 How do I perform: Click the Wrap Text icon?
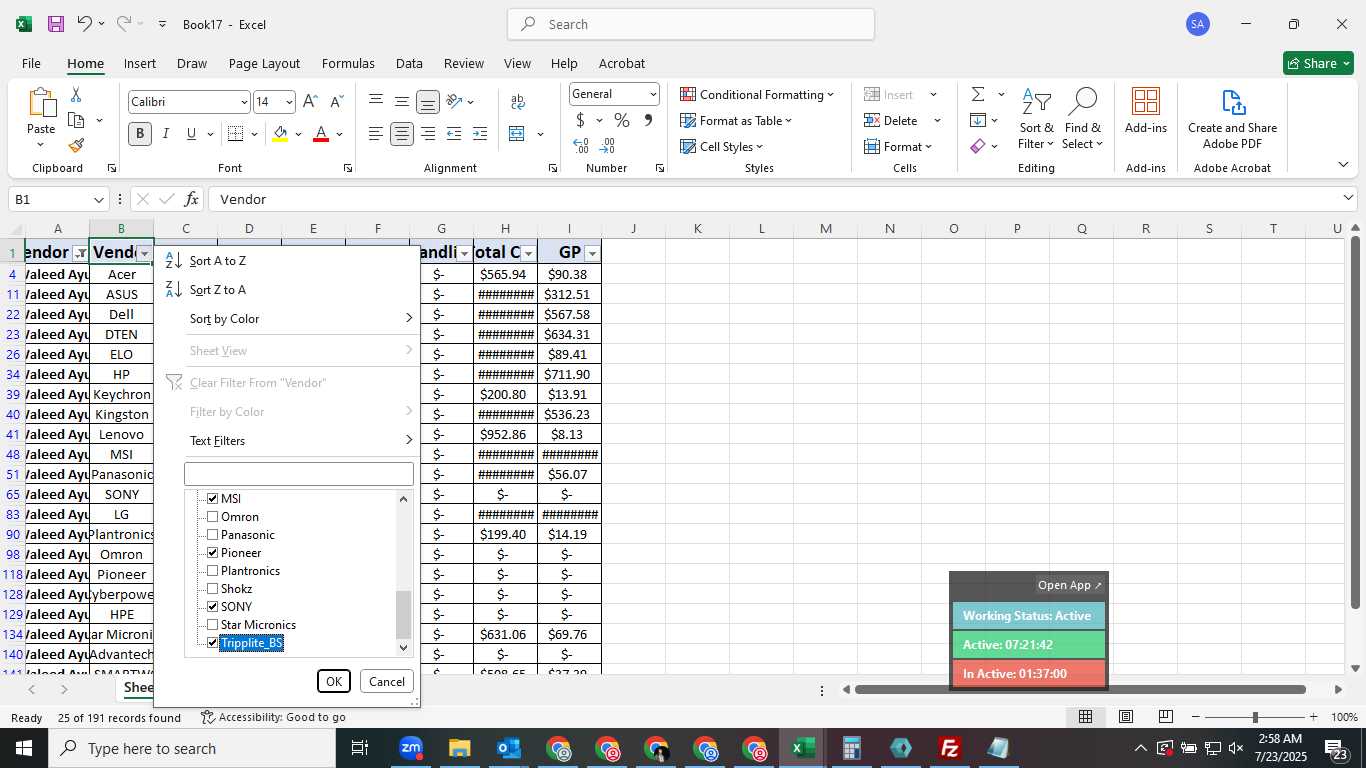518,101
